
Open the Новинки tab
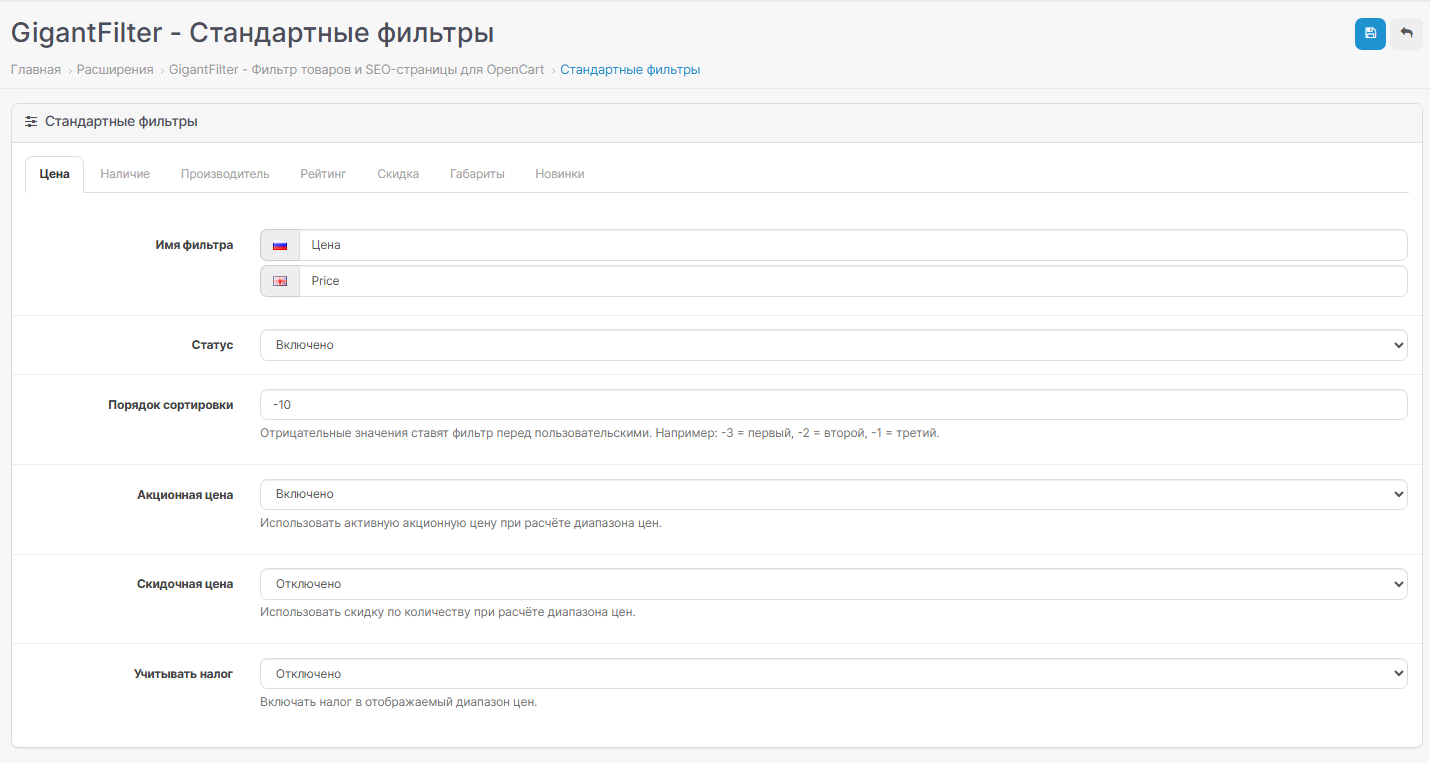coord(560,174)
